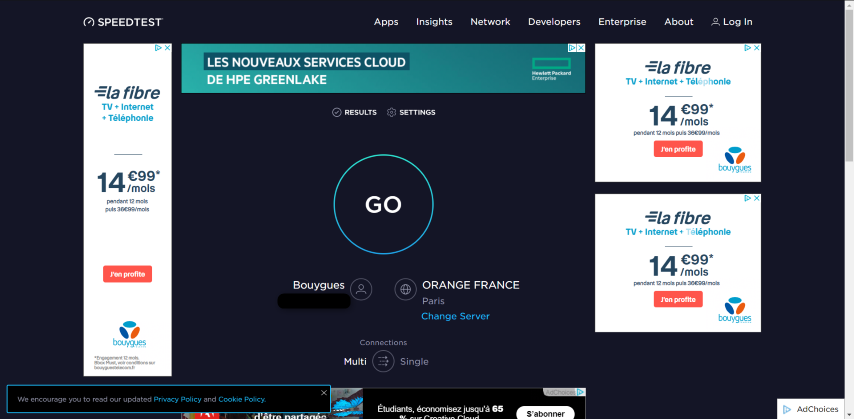Open the Network menu
The image size is (854, 419).
pos(490,22)
